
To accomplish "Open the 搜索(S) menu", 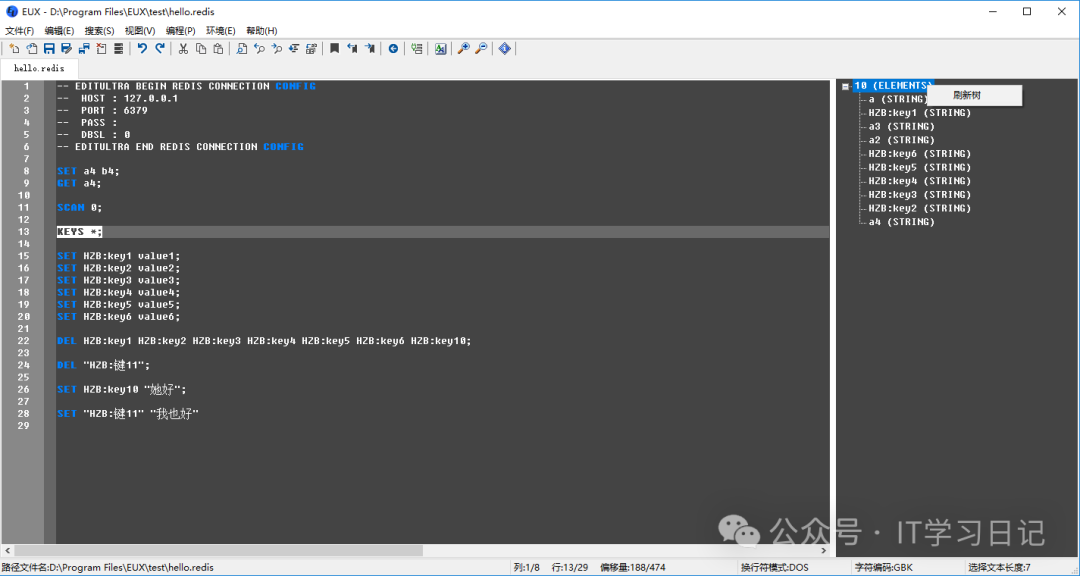I will click(x=99, y=31).
